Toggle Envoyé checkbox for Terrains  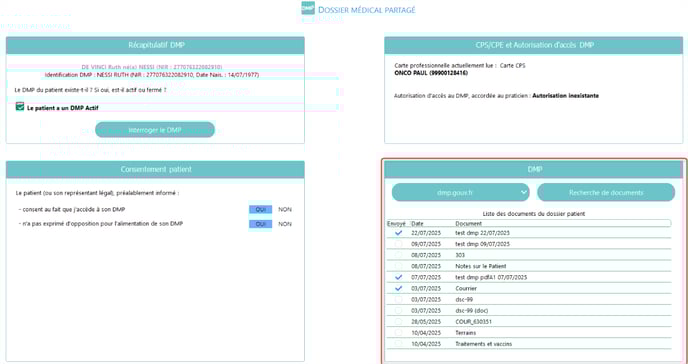[x=398, y=333]
